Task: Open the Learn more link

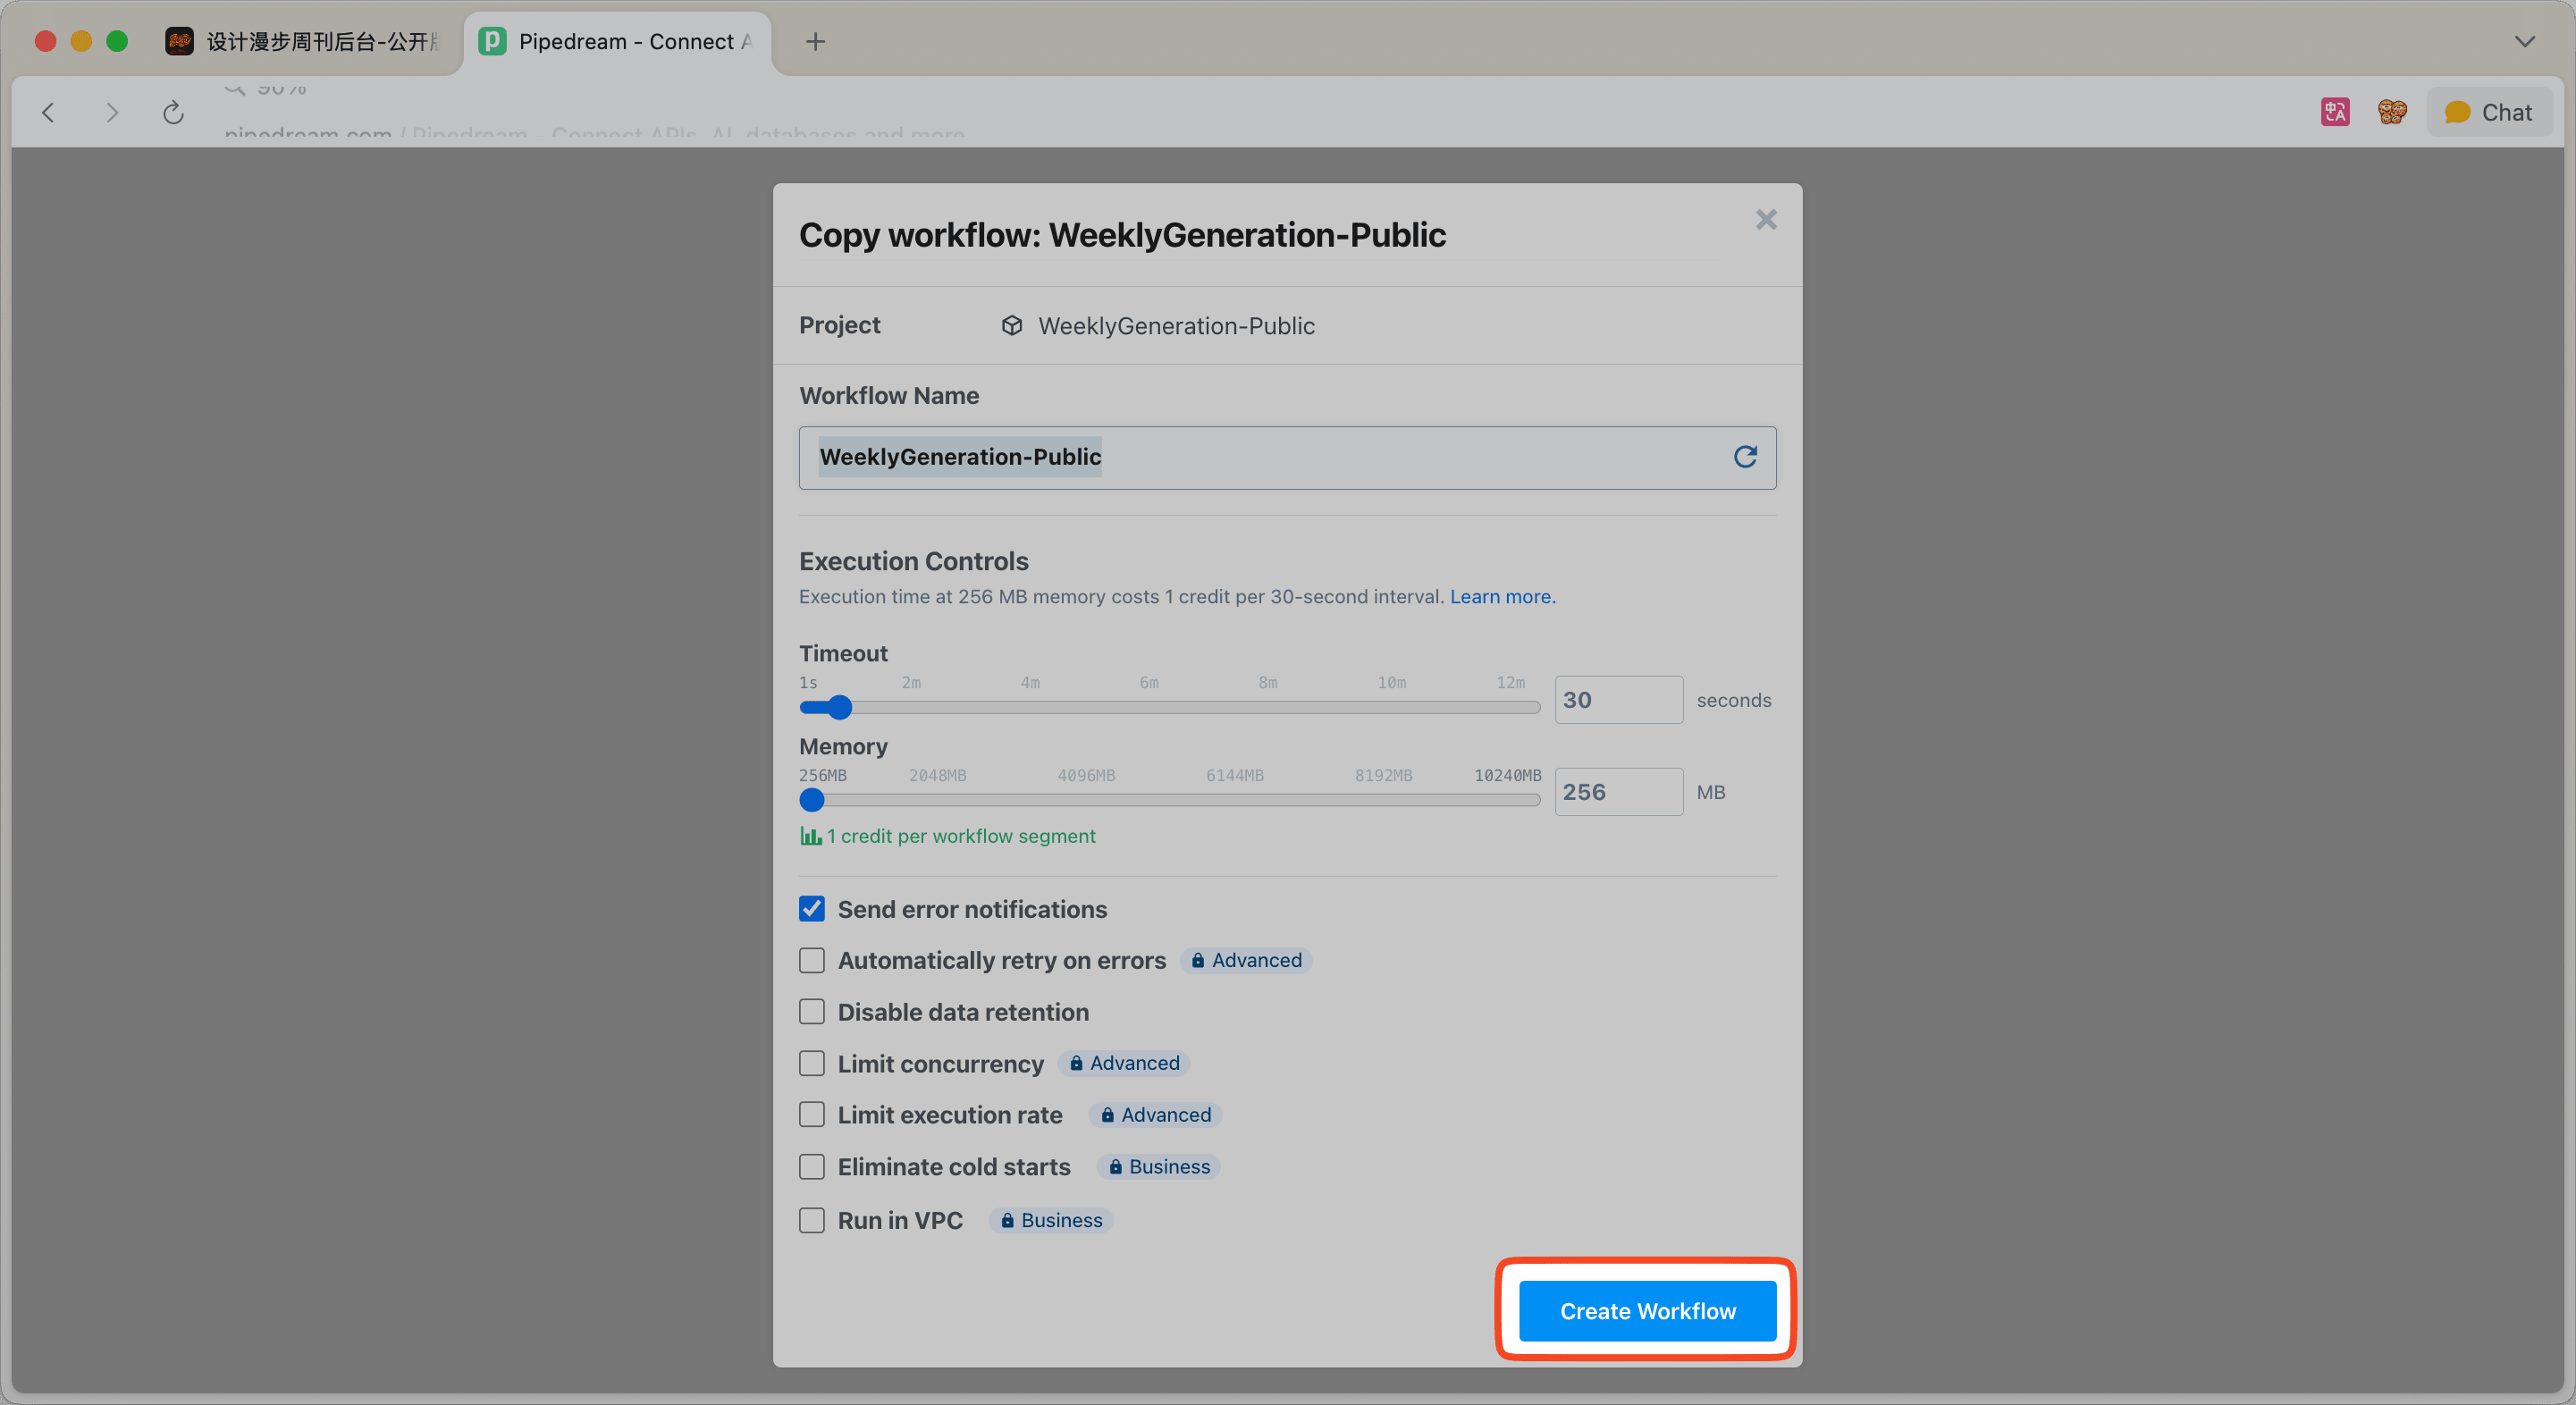Action: tap(1502, 597)
